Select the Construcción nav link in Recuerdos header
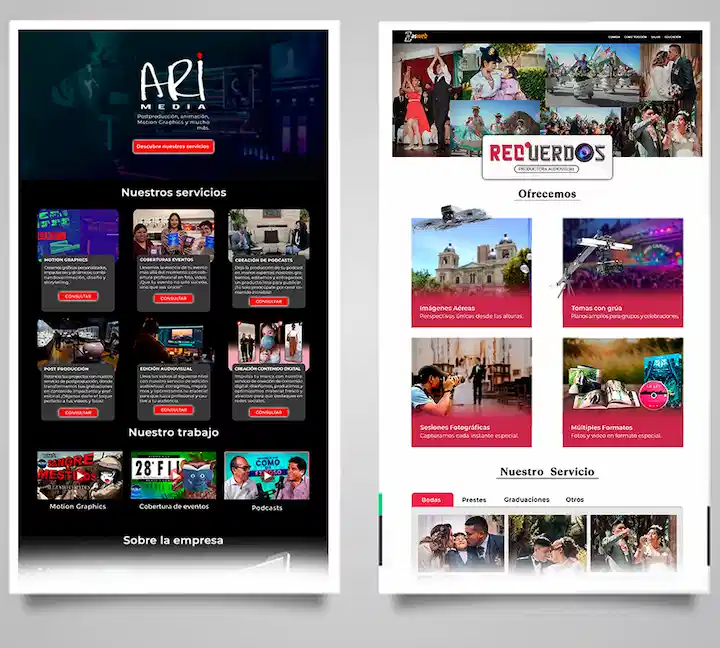Screen dimensions: 720x648 636,37
